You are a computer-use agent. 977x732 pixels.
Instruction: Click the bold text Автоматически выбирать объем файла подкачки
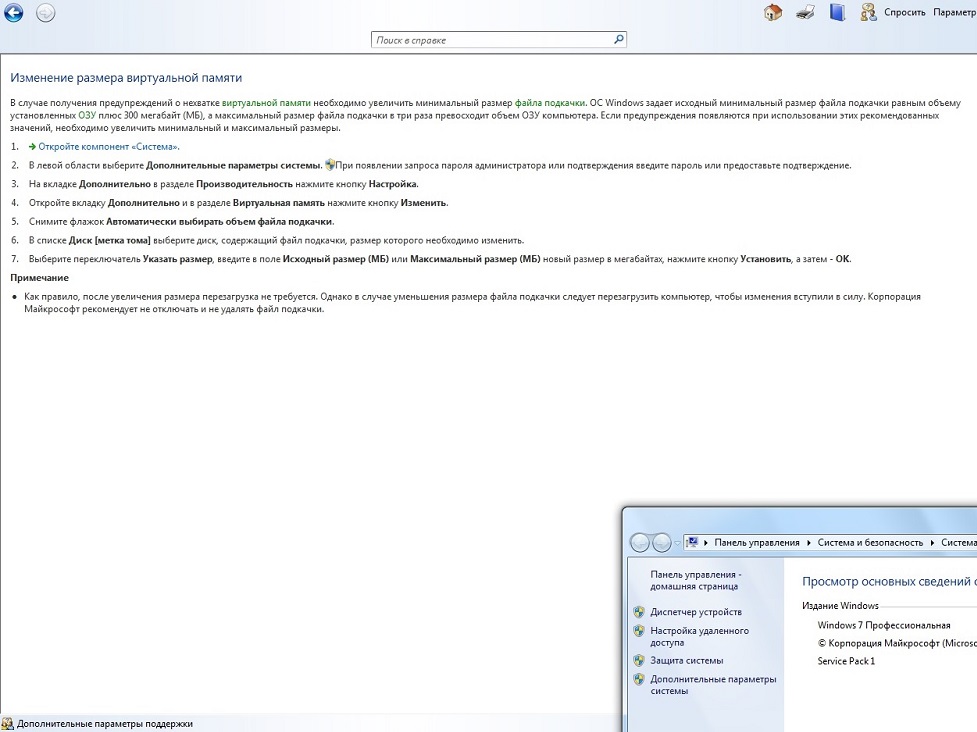coord(220,221)
